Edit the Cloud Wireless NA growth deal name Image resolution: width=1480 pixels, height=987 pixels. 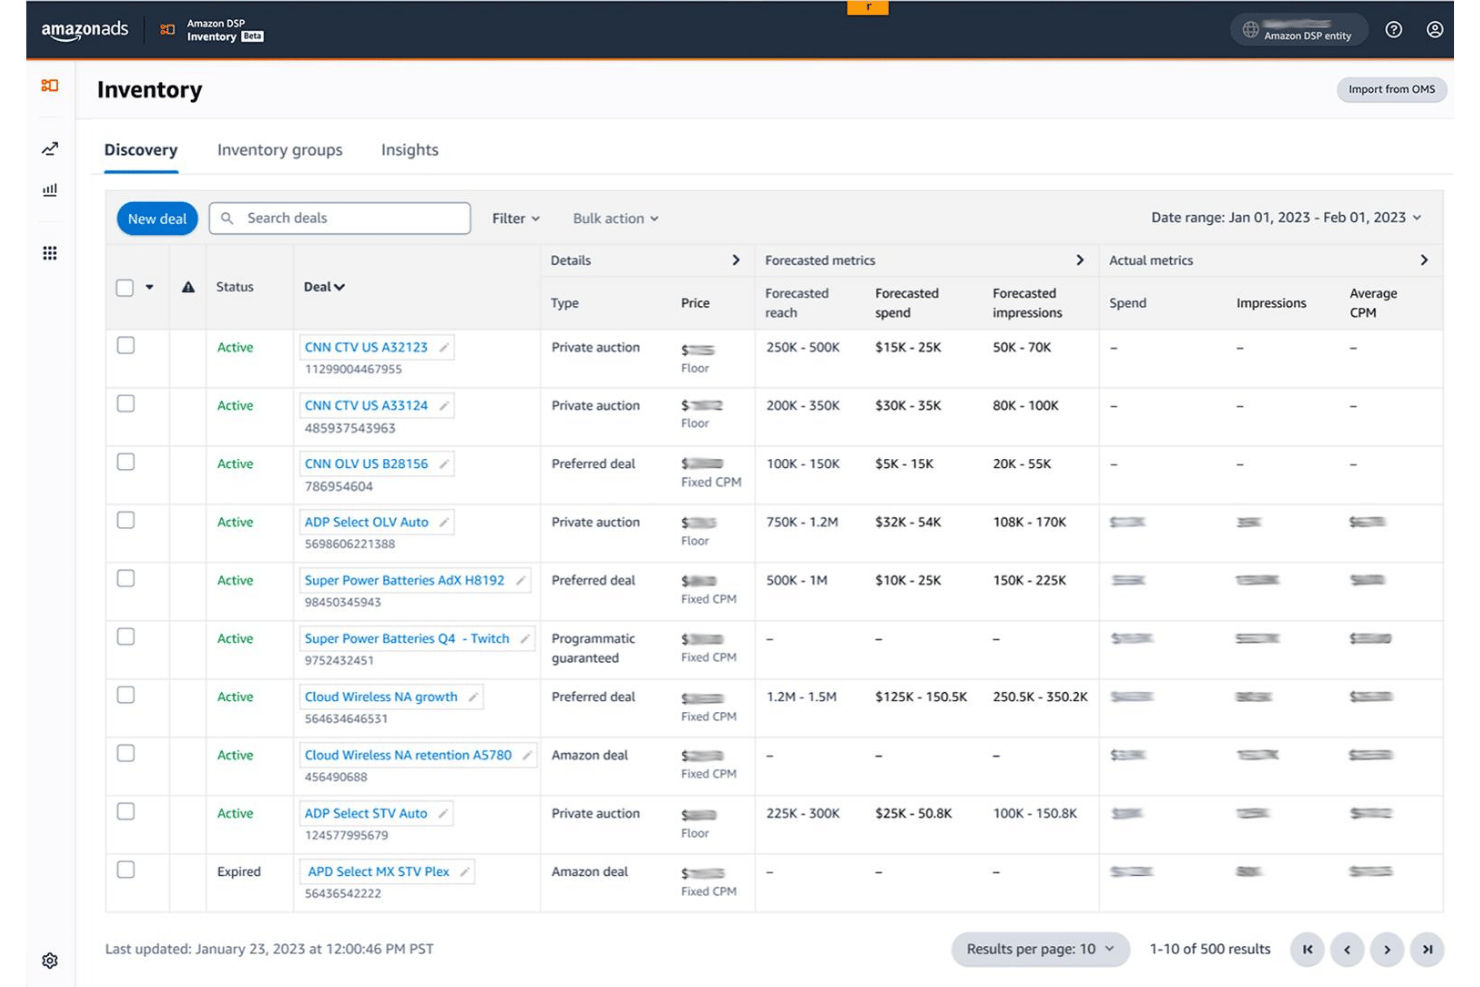(x=473, y=697)
